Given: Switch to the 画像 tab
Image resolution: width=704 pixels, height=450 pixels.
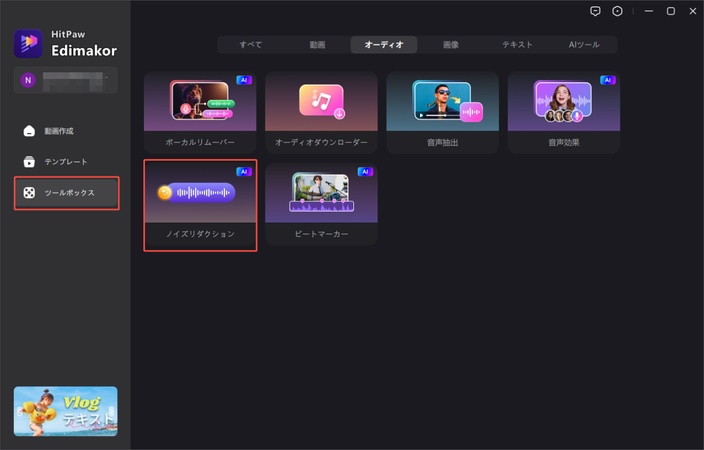Looking at the screenshot, I should coord(451,44).
